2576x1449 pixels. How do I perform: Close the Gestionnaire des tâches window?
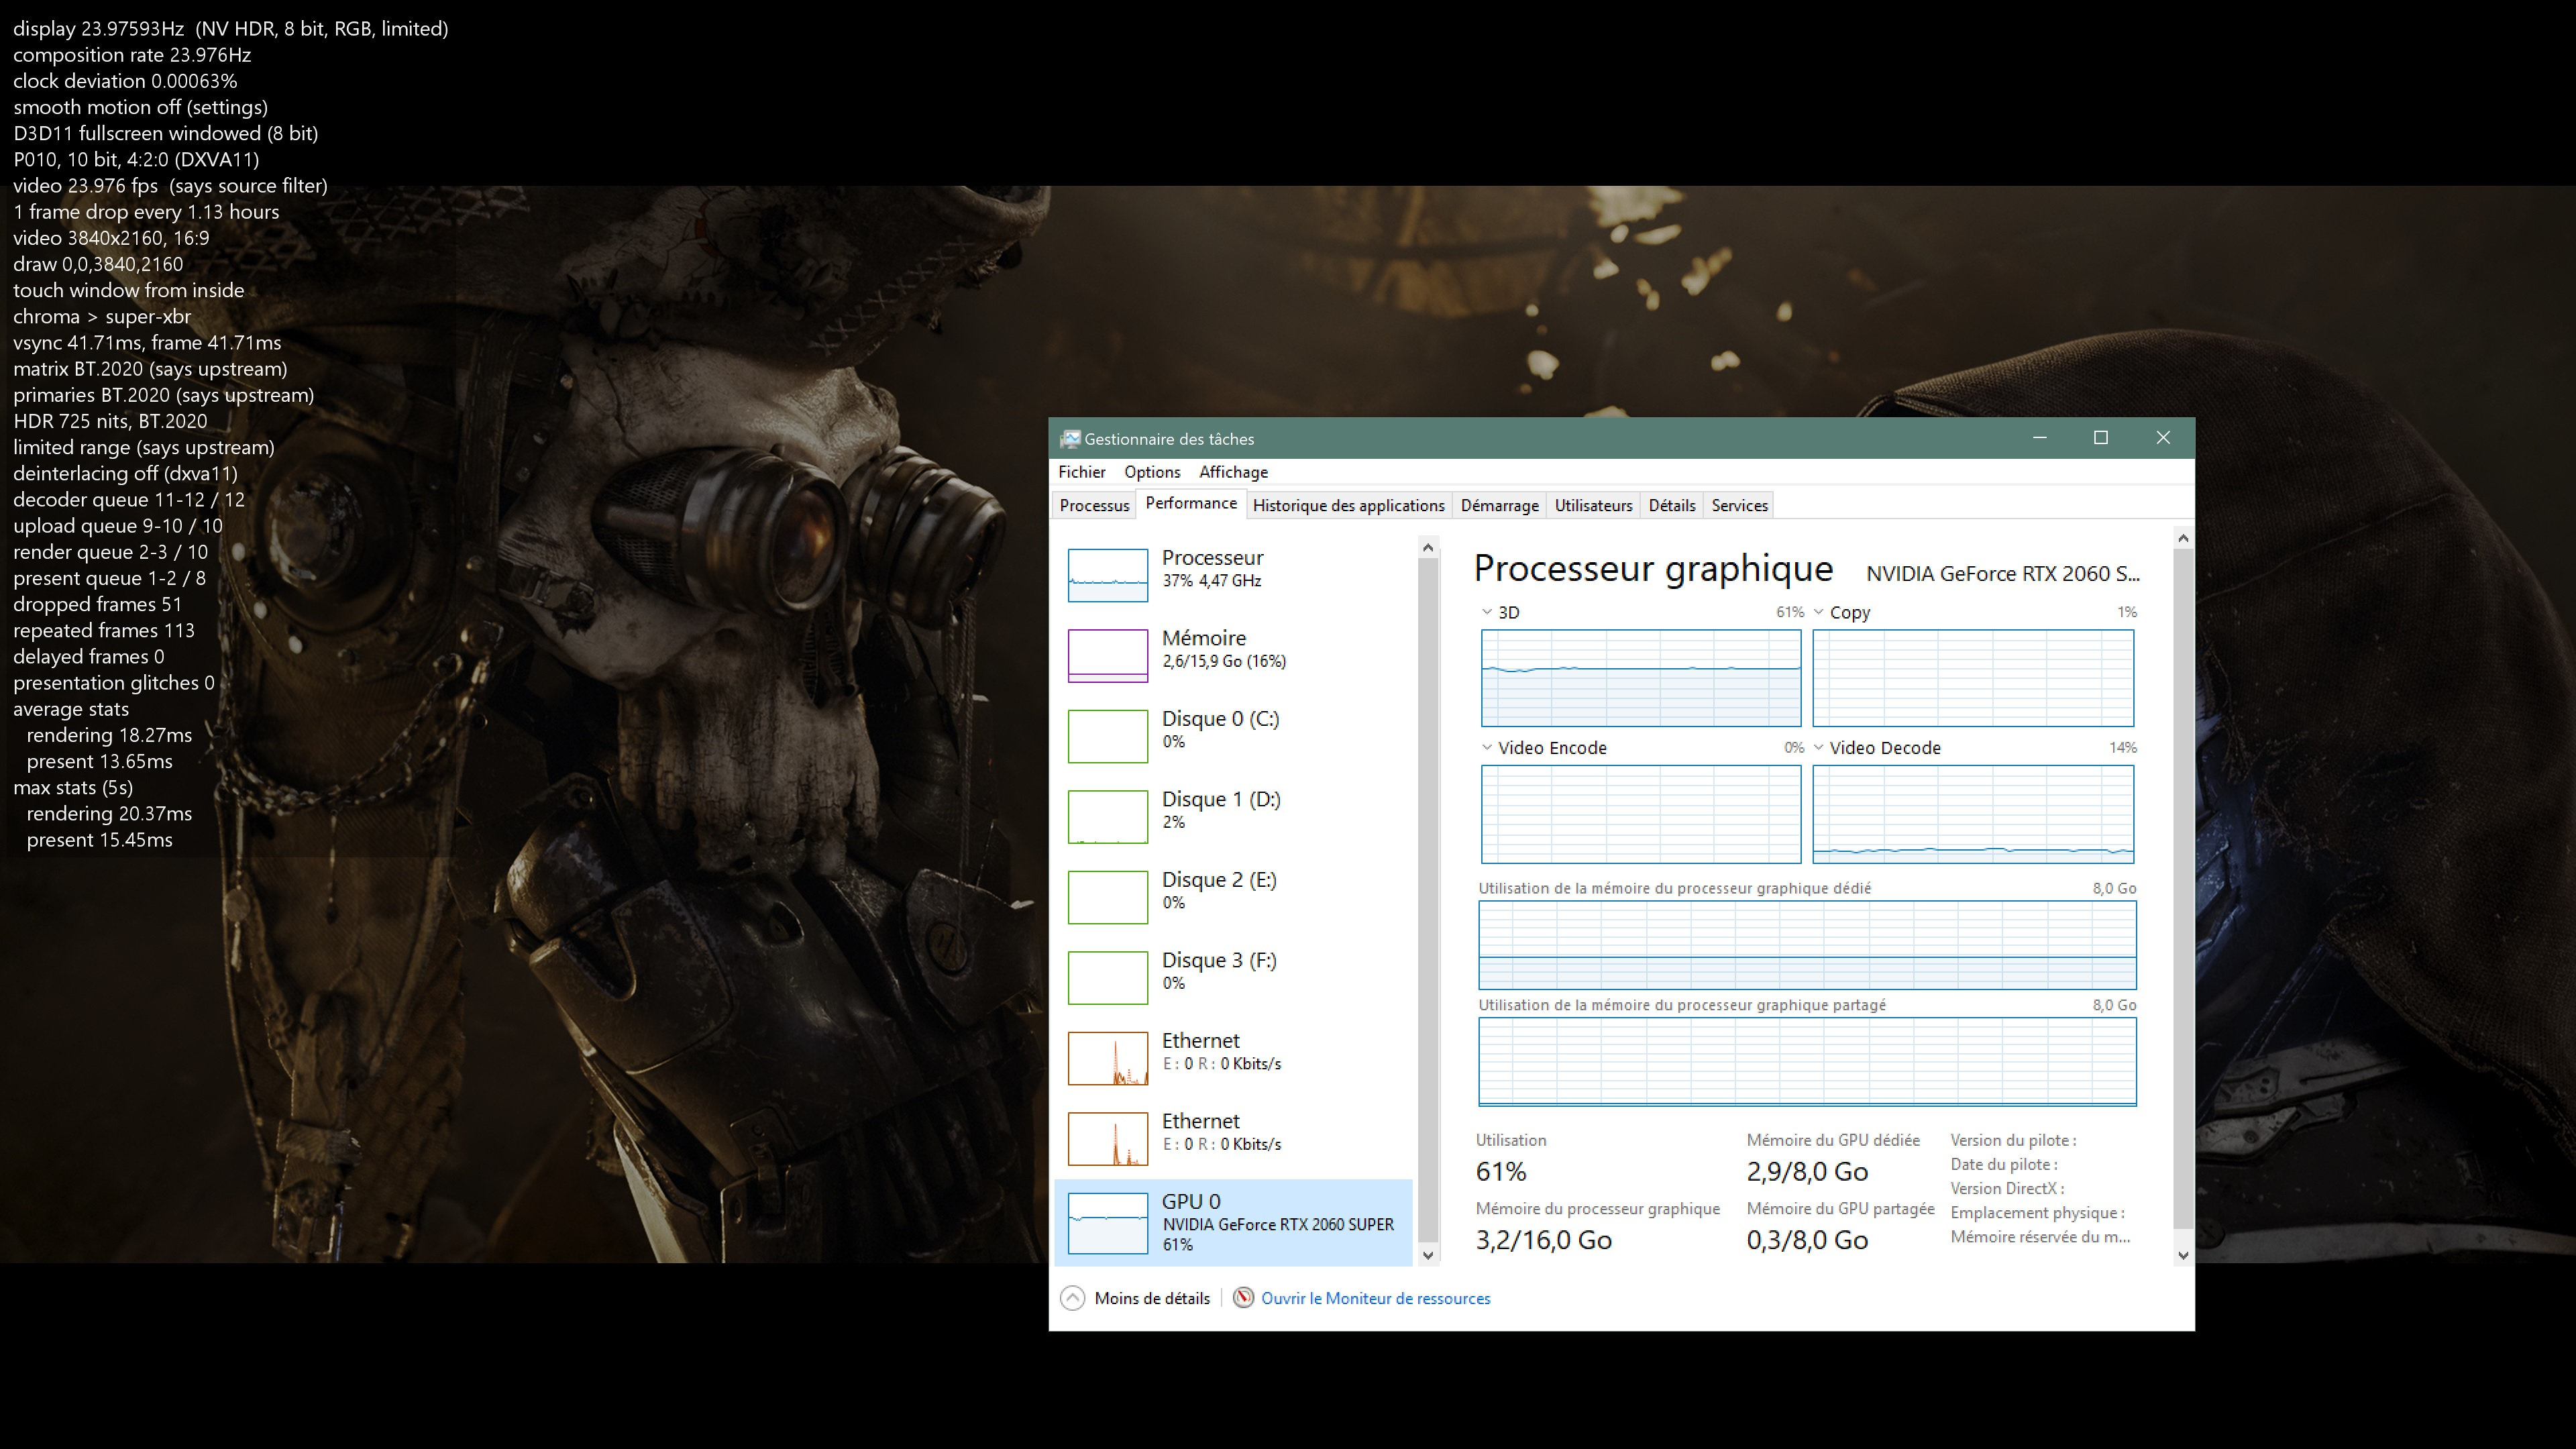[x=2163, y=438]
